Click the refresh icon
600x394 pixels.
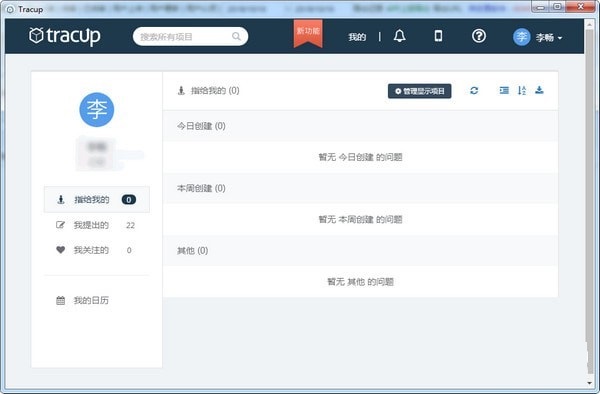coord(474,91)
